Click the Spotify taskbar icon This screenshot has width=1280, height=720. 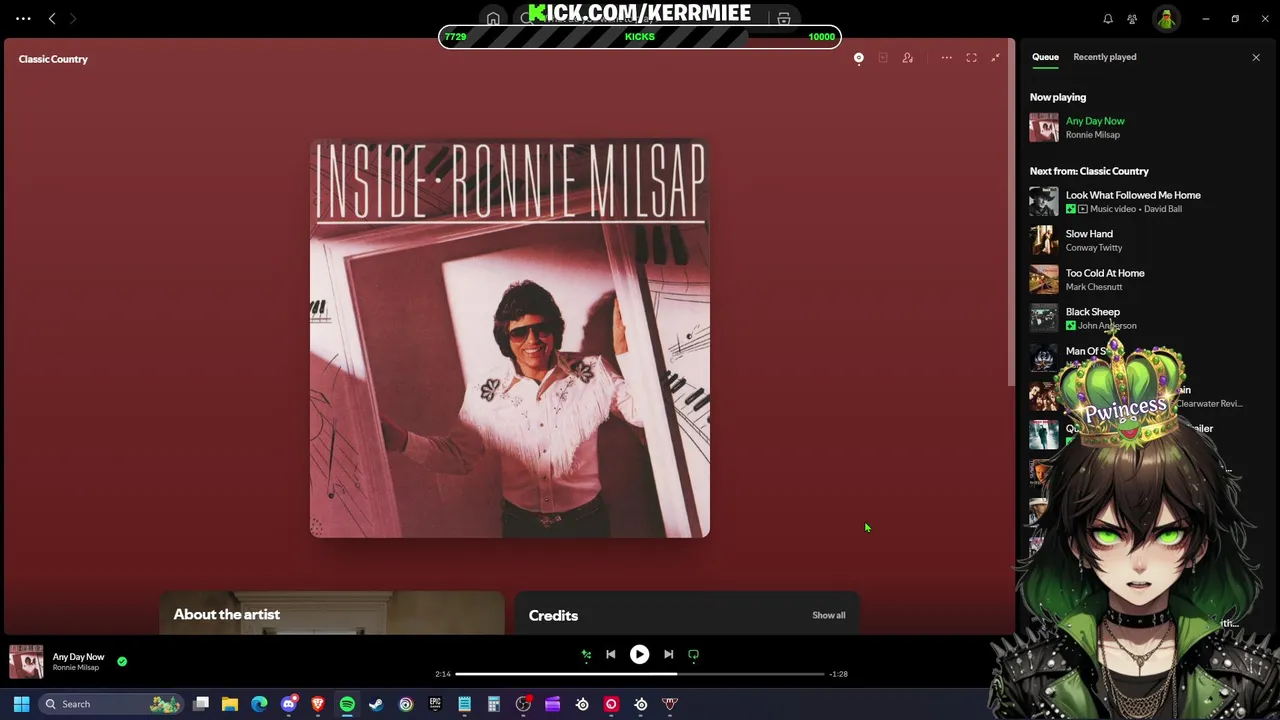(347, 704)
